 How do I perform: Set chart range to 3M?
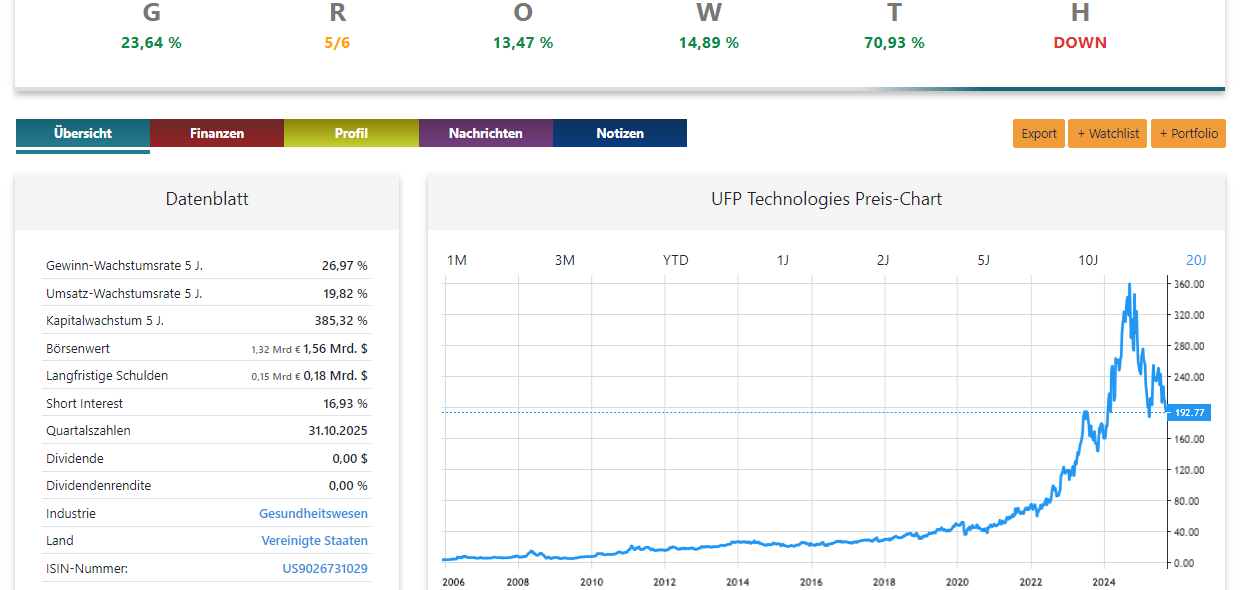coord(565,260)
